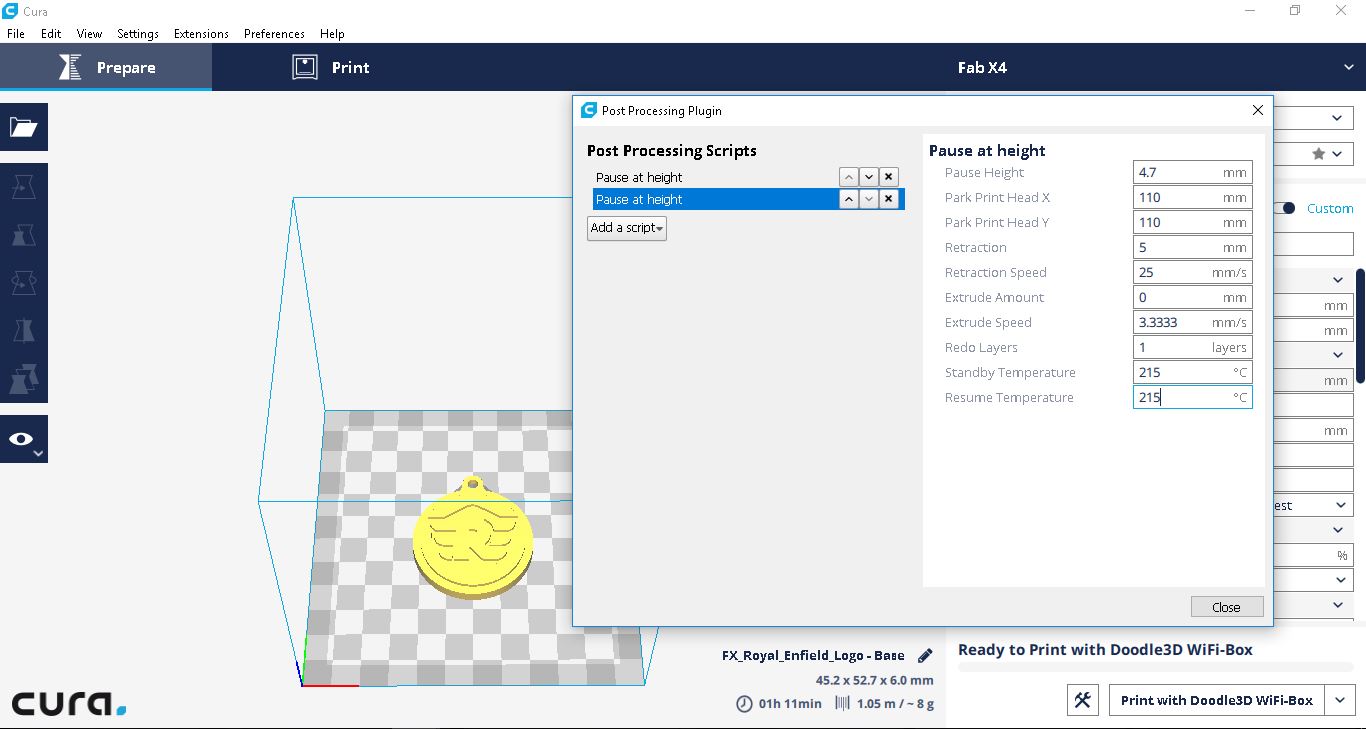1366x729 pixels.
Task: Close the Post Processing Plugin dialog with X
Action: pyautogui.click(x=1258, y=110)
